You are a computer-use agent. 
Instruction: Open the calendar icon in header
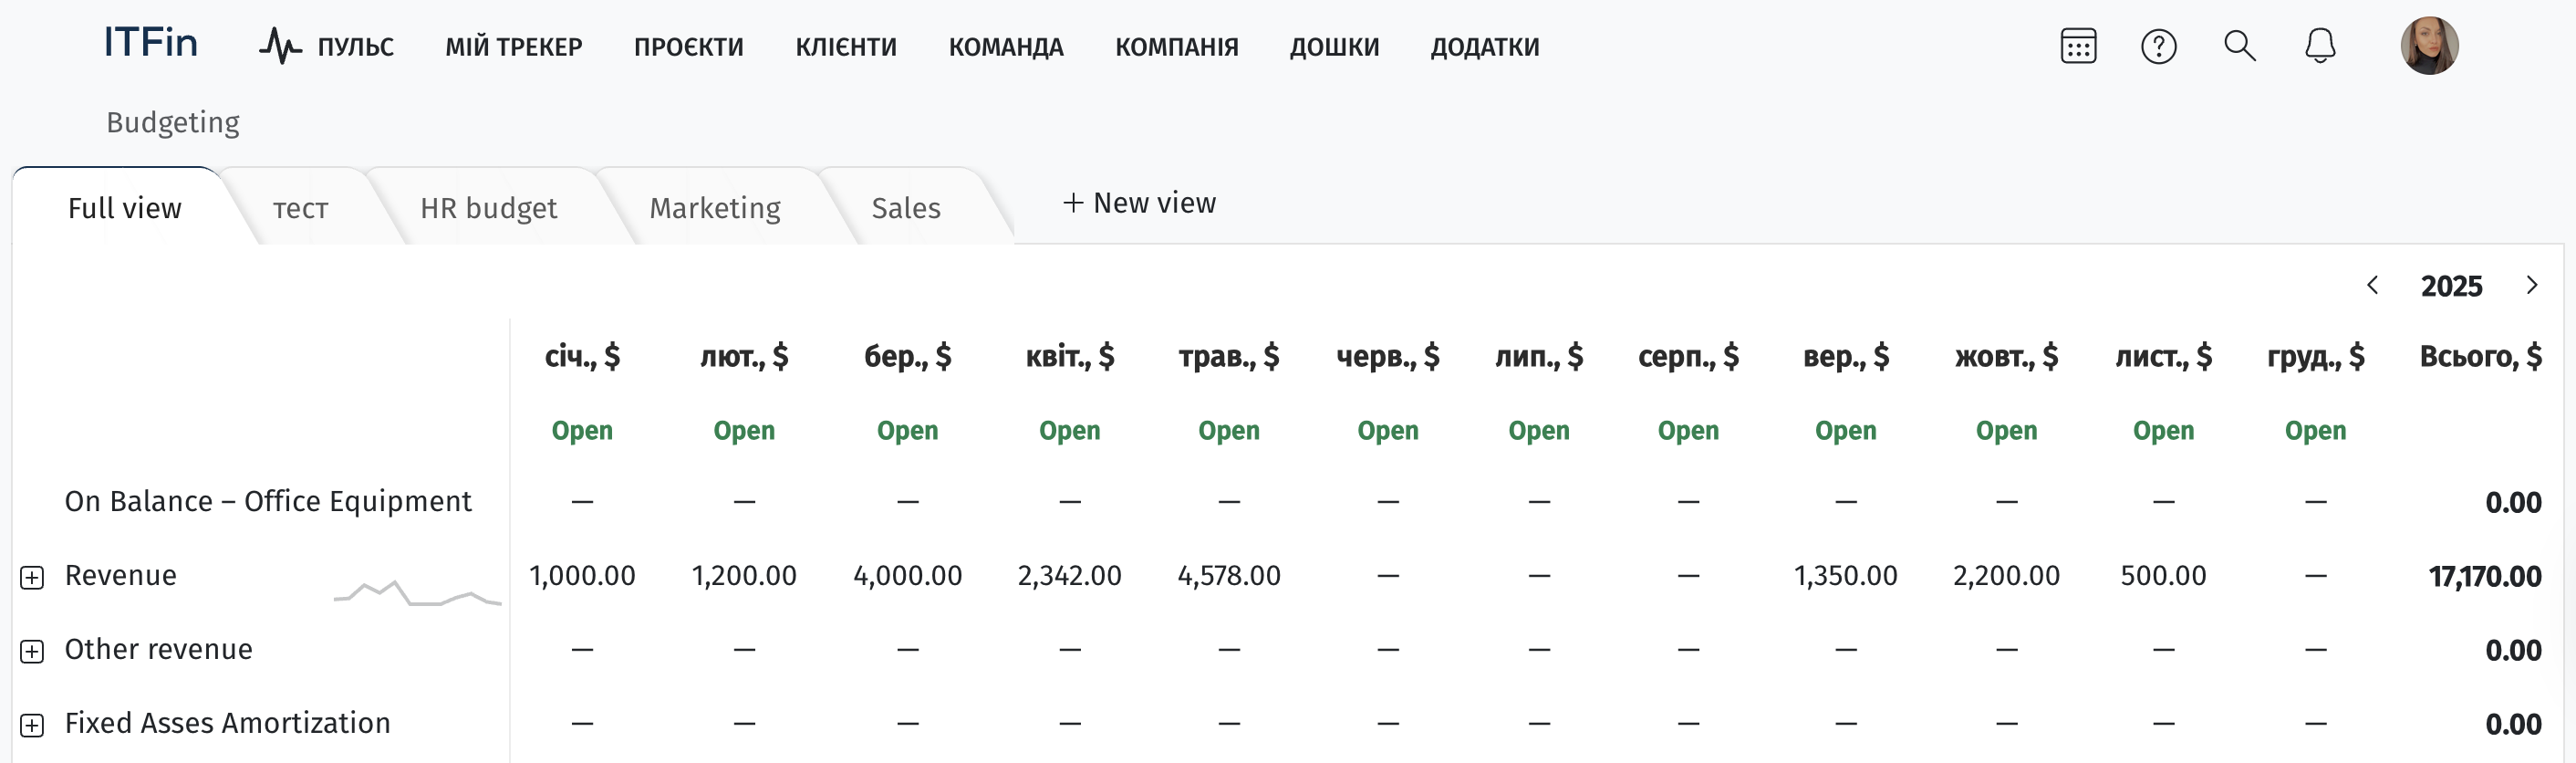coord(2078,47)
